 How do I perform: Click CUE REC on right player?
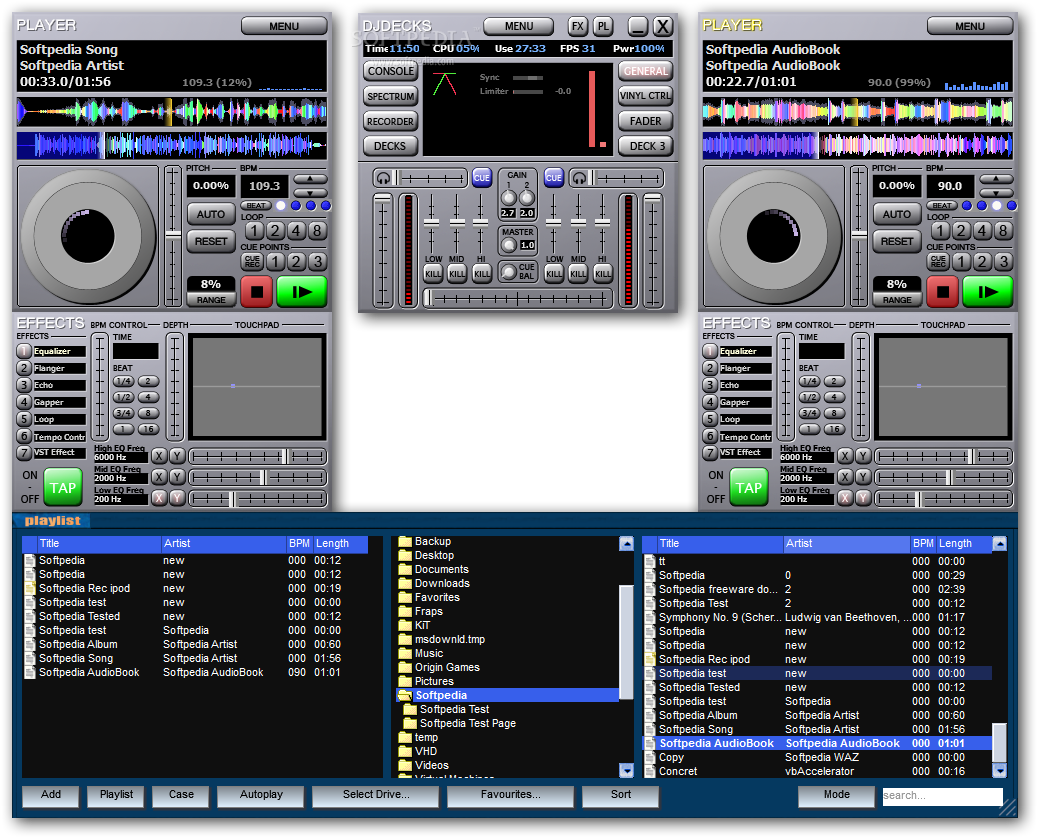point(938,261)
